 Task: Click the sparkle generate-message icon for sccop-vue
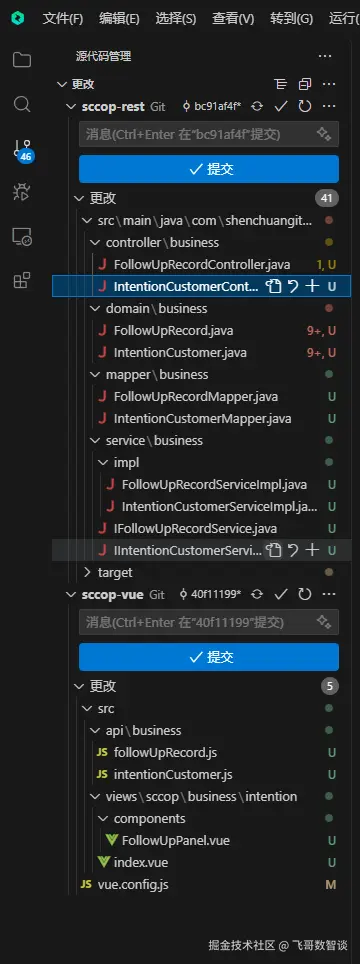(x=324, y=622)
